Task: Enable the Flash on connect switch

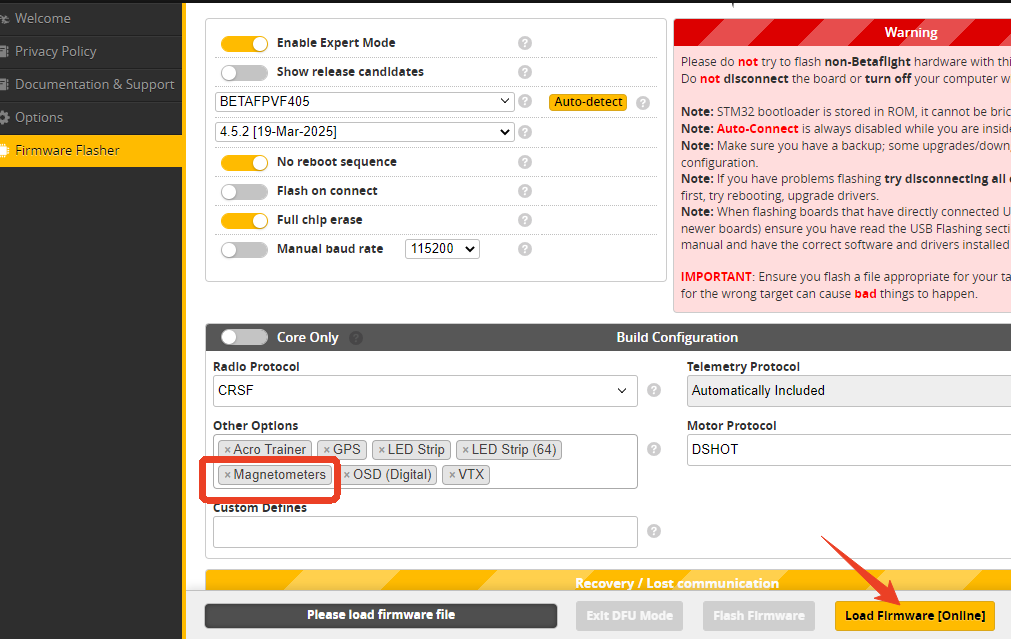Action: click(x=244, y=191)
